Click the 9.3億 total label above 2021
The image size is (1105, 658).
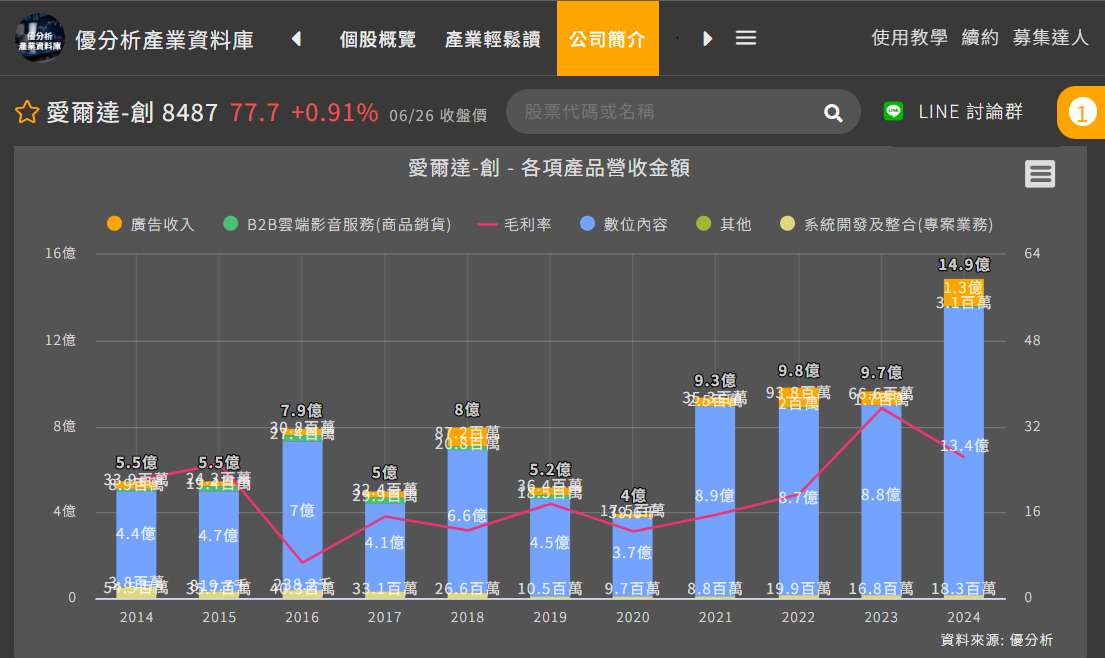[715, 380]
